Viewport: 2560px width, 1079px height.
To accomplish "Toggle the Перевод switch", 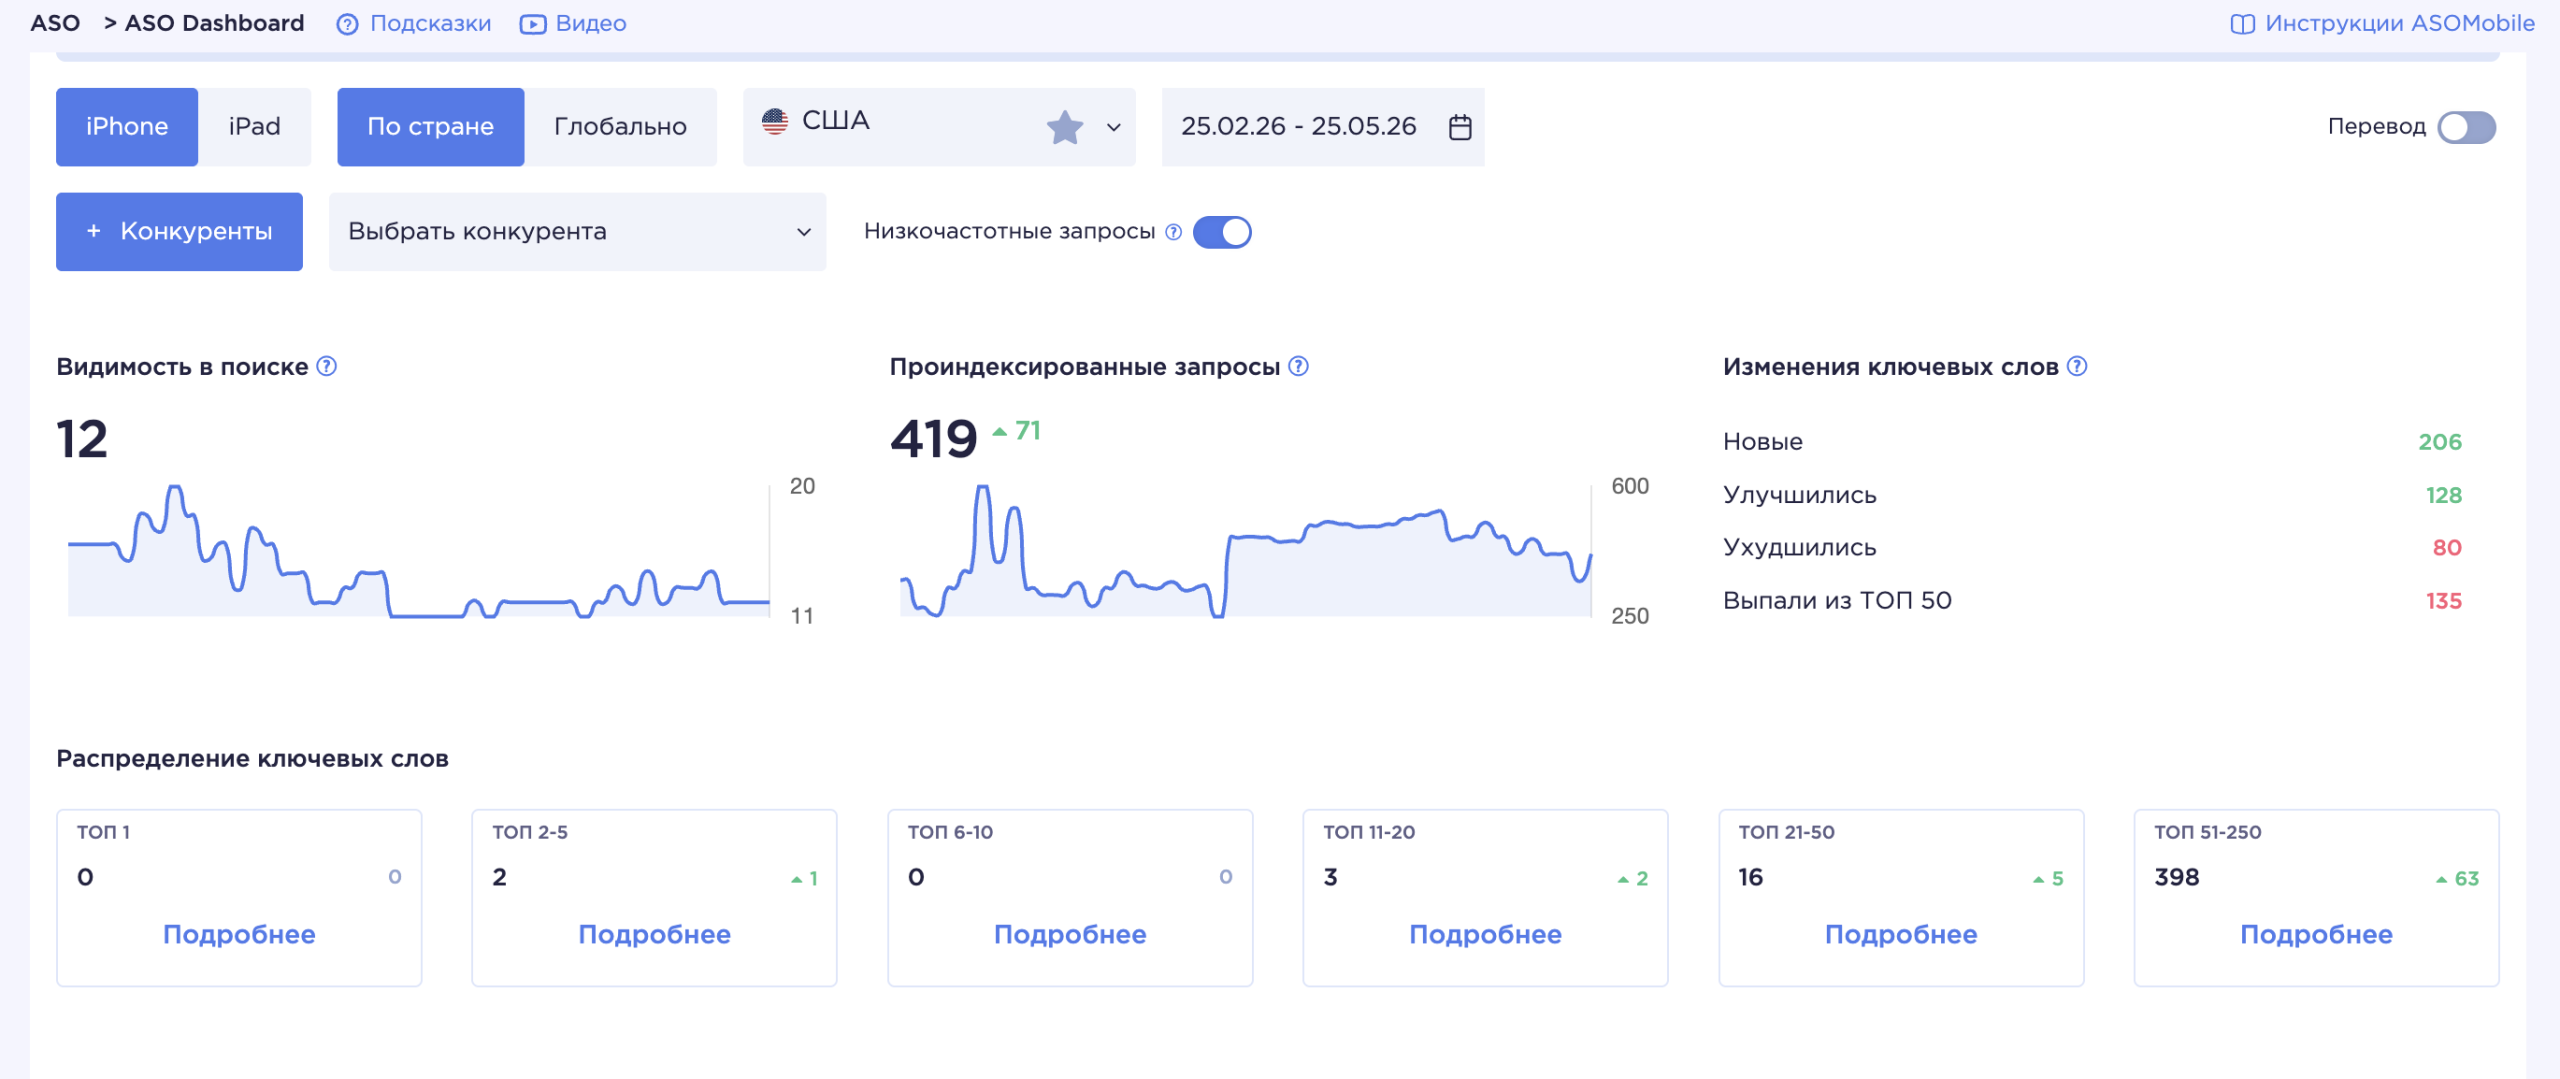I will [x=2466, y=127].
